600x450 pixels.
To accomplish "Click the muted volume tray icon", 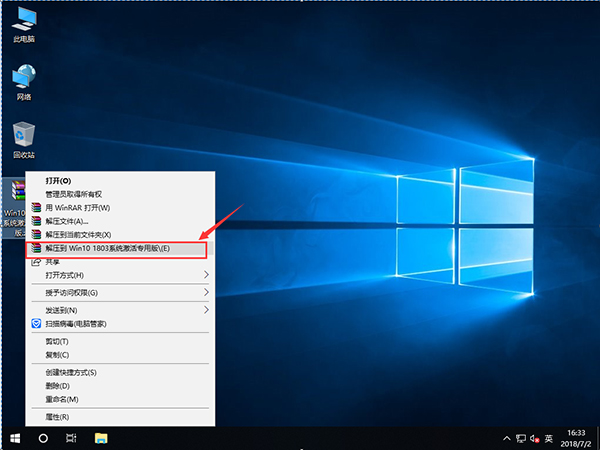I will click(535, 439).
